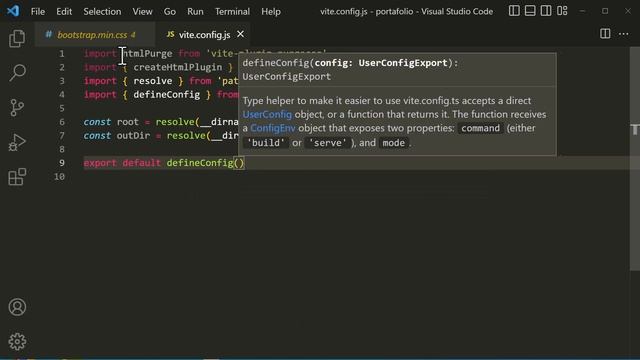640x360 pixels.
Task: Click the word htmlPurge on line 1
Action: pyautogui.click(x=147, y=53)
